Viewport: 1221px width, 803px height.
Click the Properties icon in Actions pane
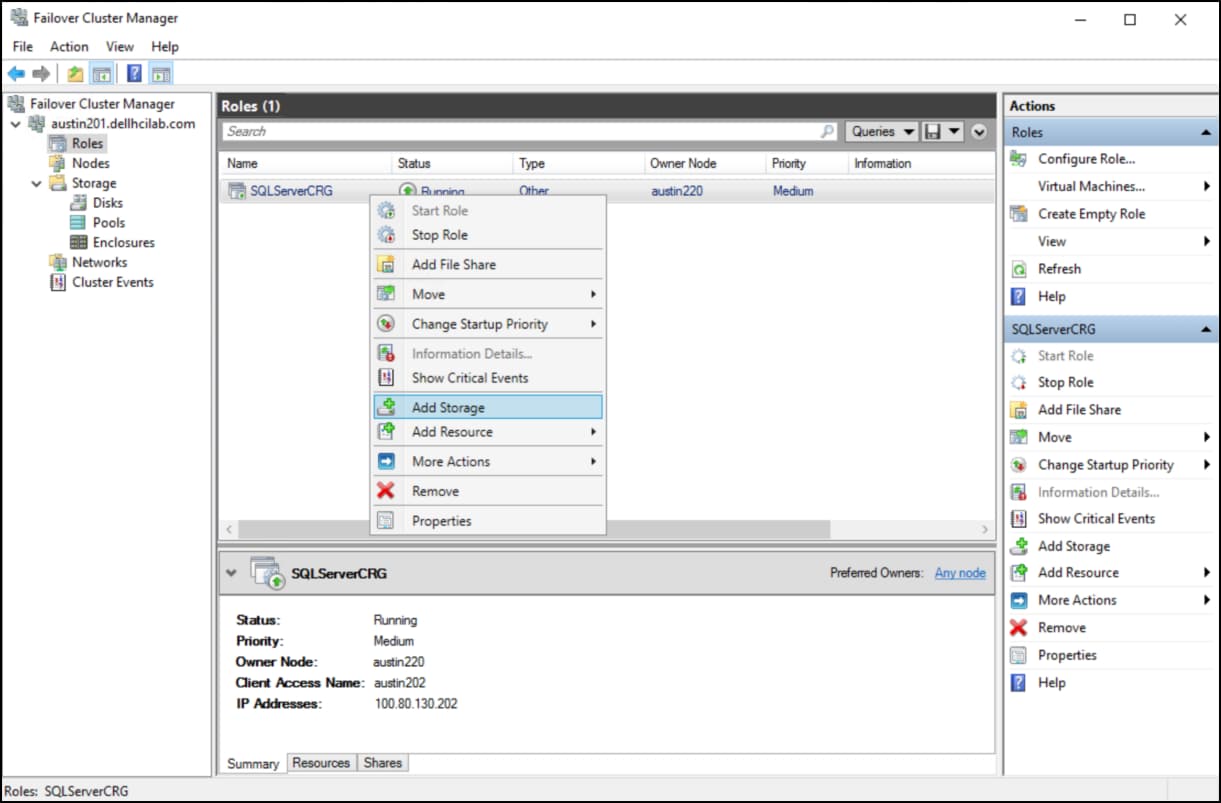pos(1019,655)
